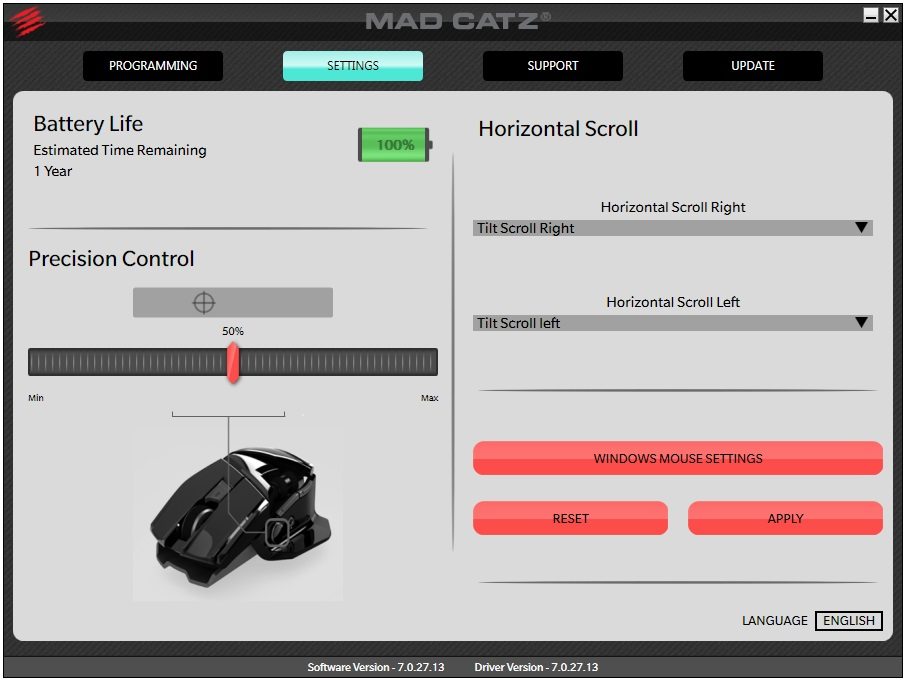Minimize the Mad Catz window

(871, 15)
